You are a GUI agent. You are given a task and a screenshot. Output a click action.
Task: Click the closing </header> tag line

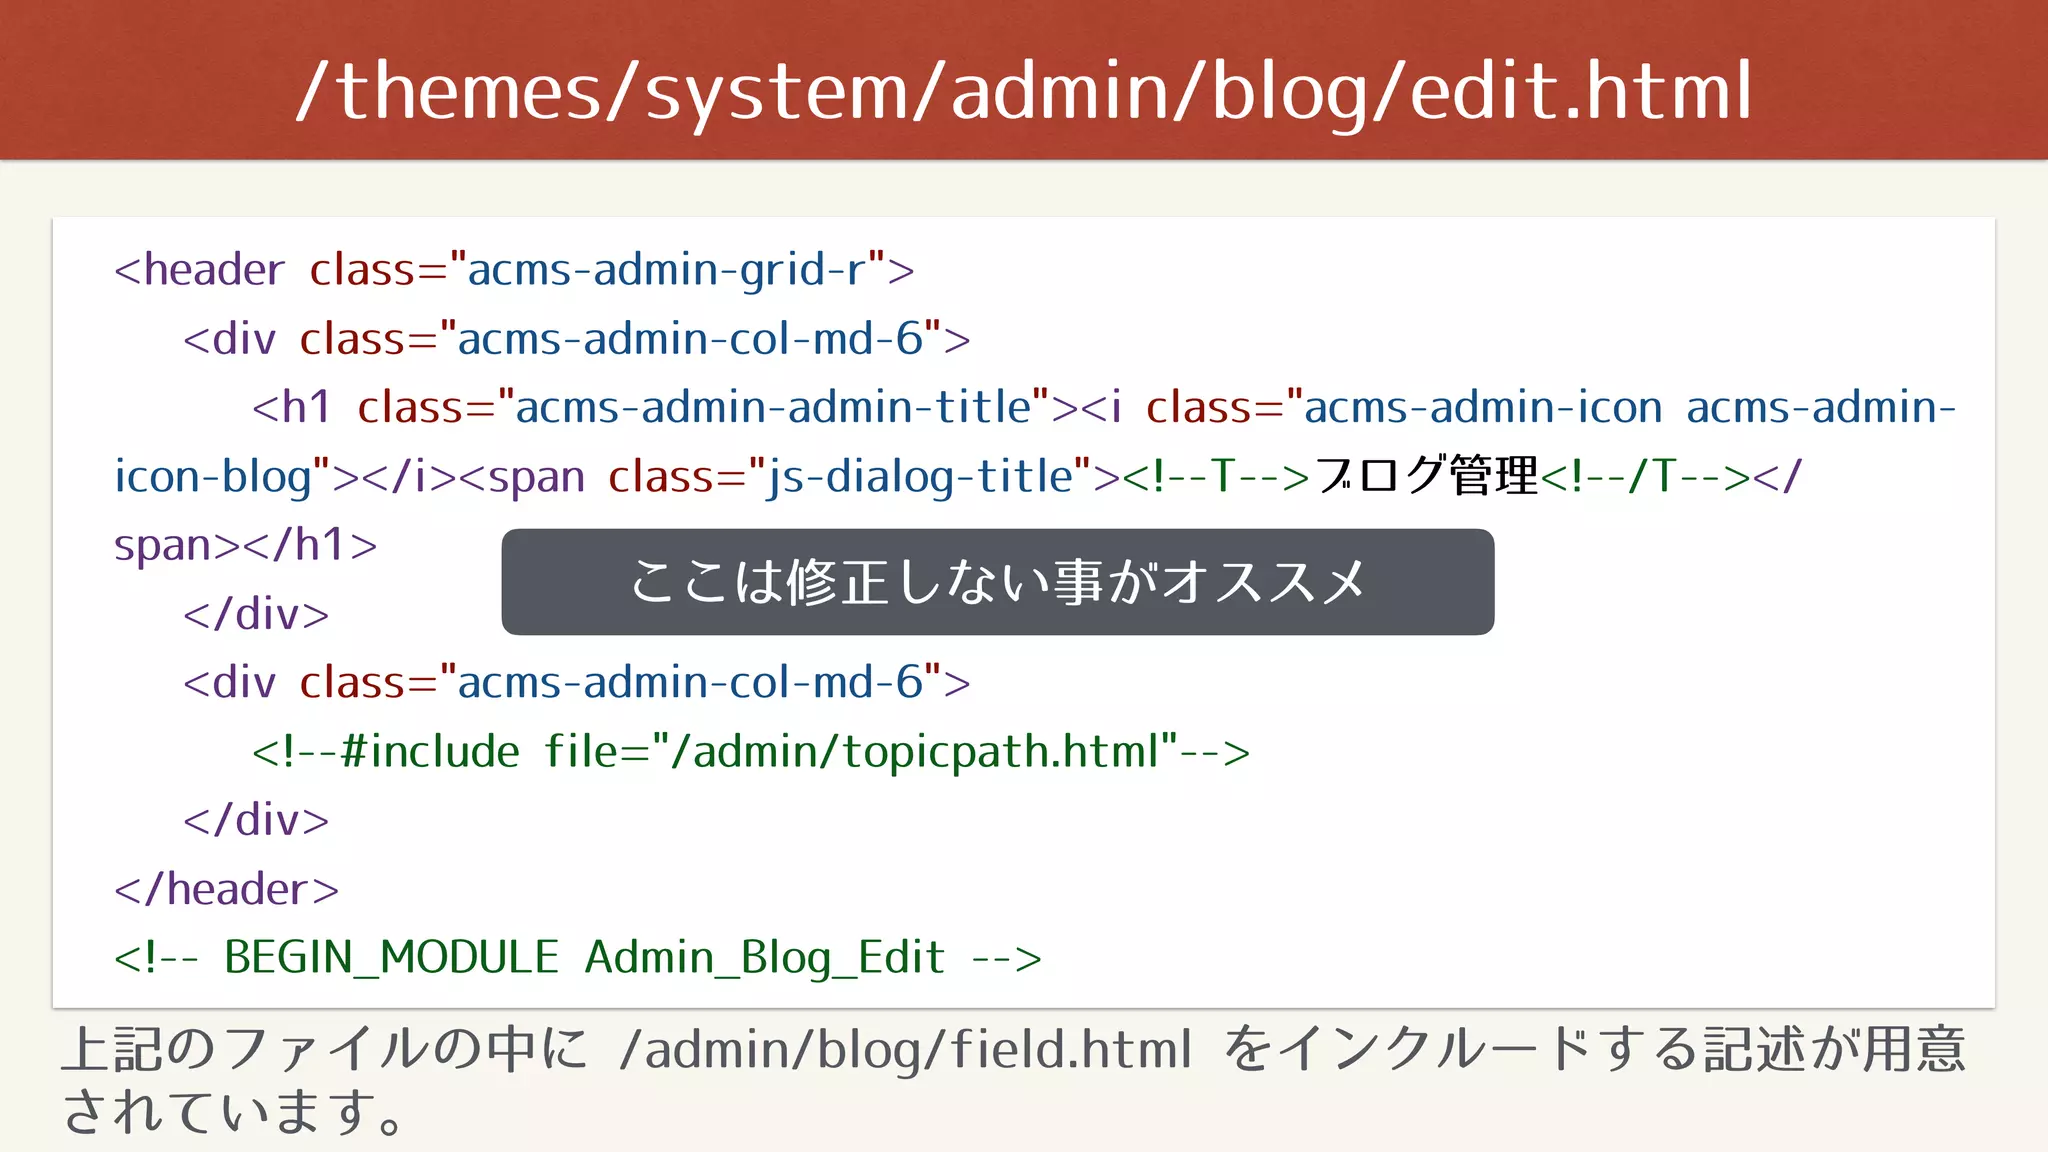[226, 889]
